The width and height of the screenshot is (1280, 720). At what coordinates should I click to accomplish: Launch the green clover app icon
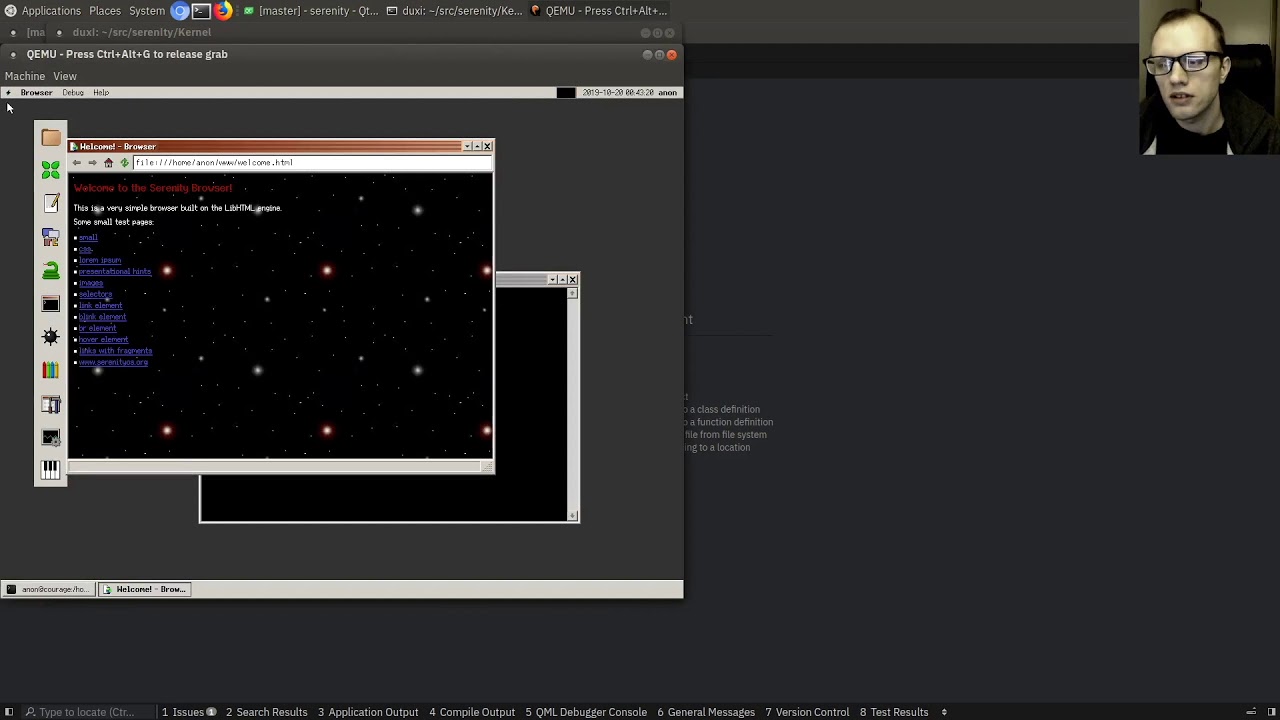click(51, 170)
